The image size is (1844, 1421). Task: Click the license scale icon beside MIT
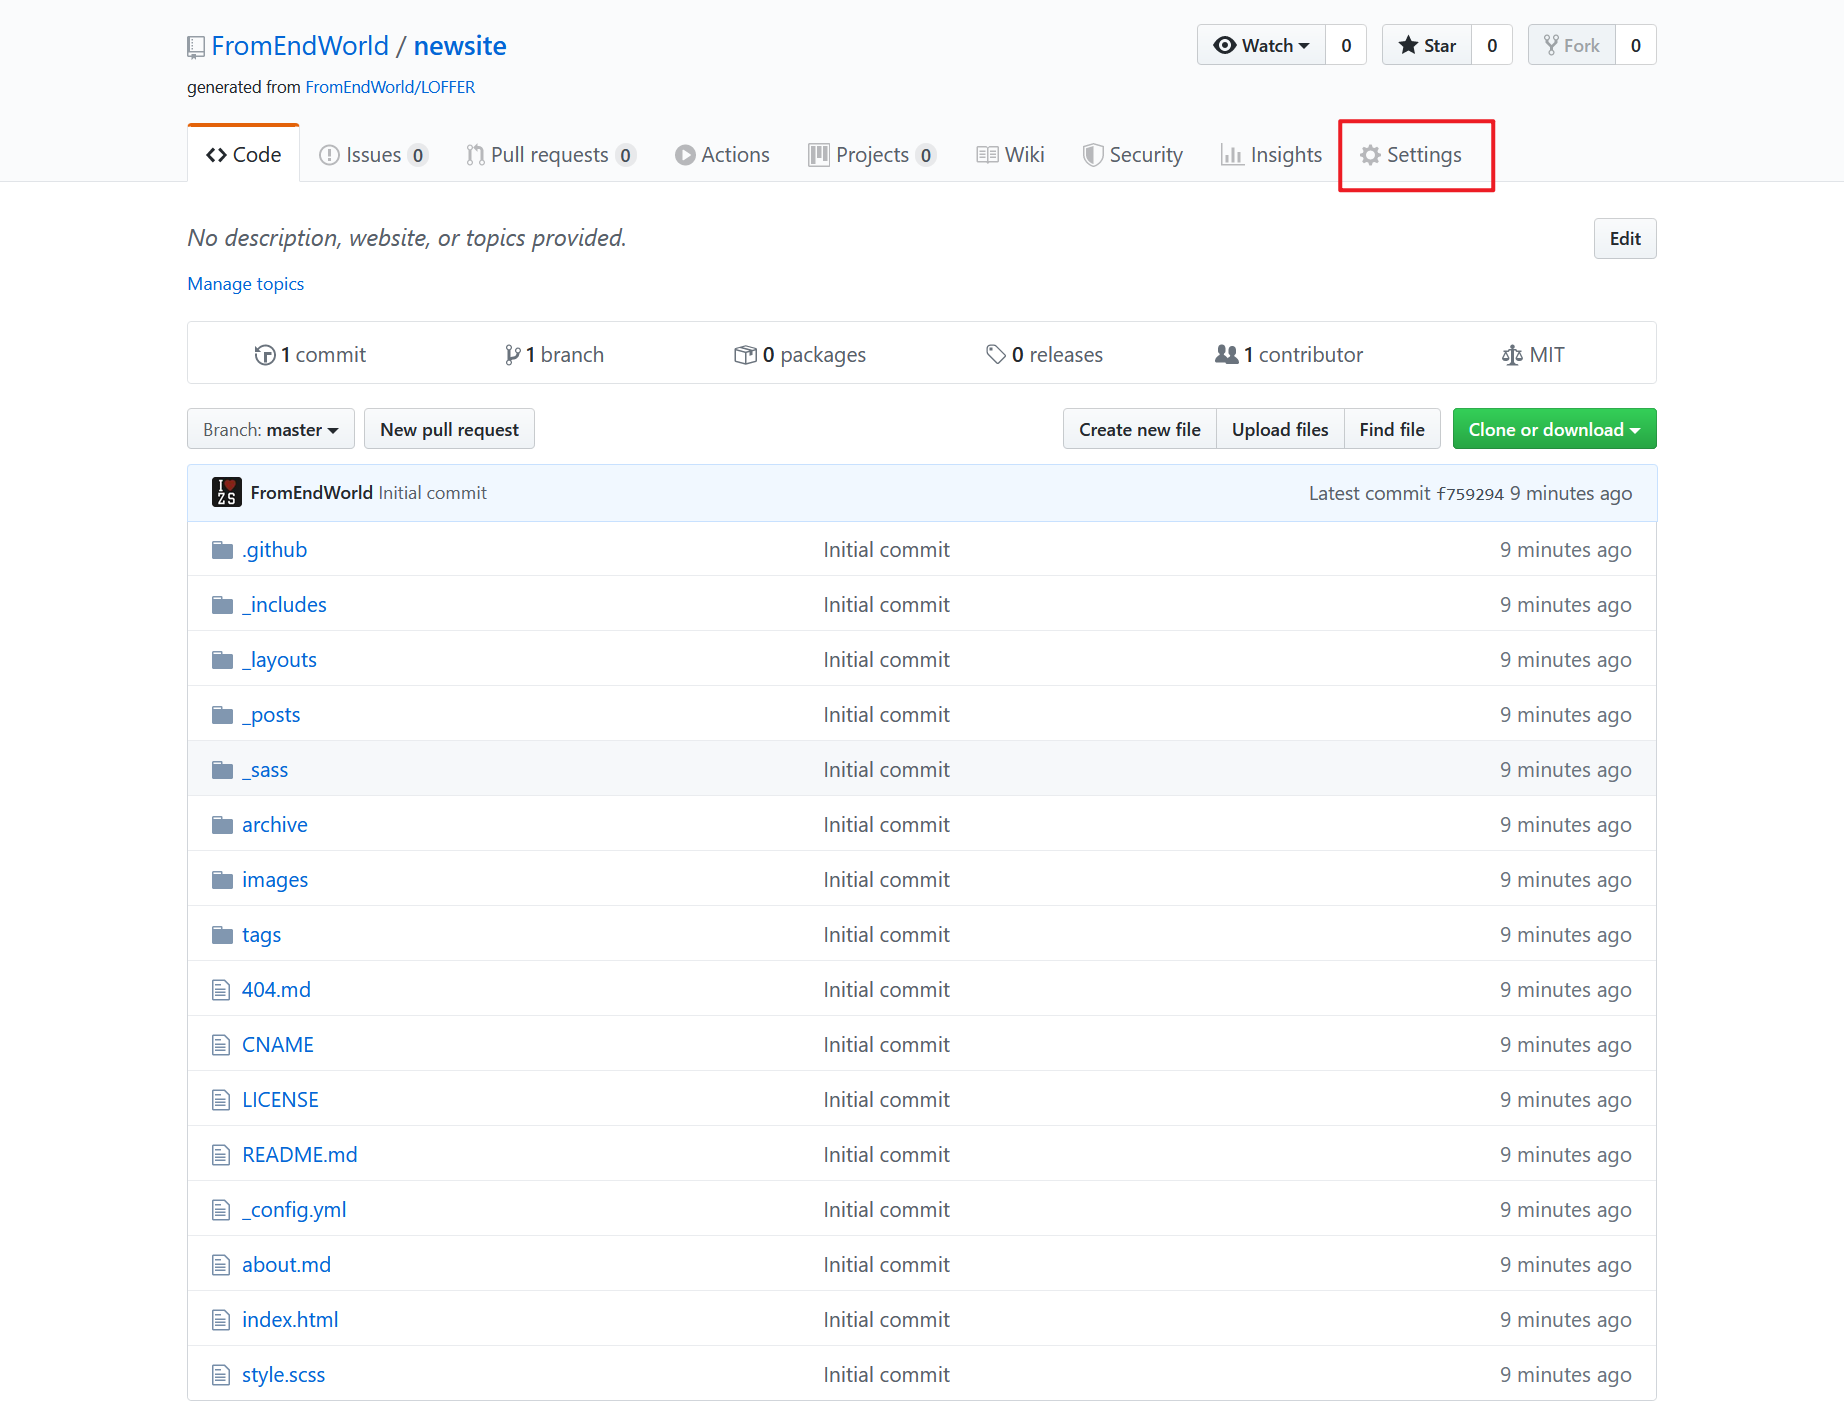1512,355
